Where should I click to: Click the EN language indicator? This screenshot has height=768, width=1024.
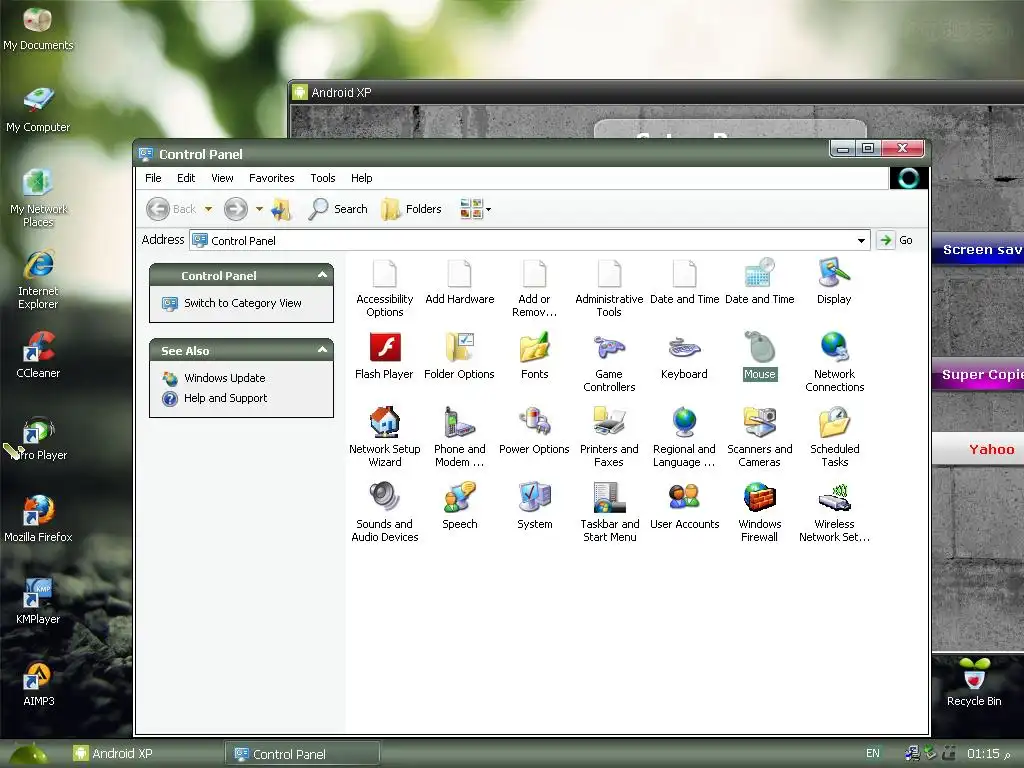[x=872, y=753]
